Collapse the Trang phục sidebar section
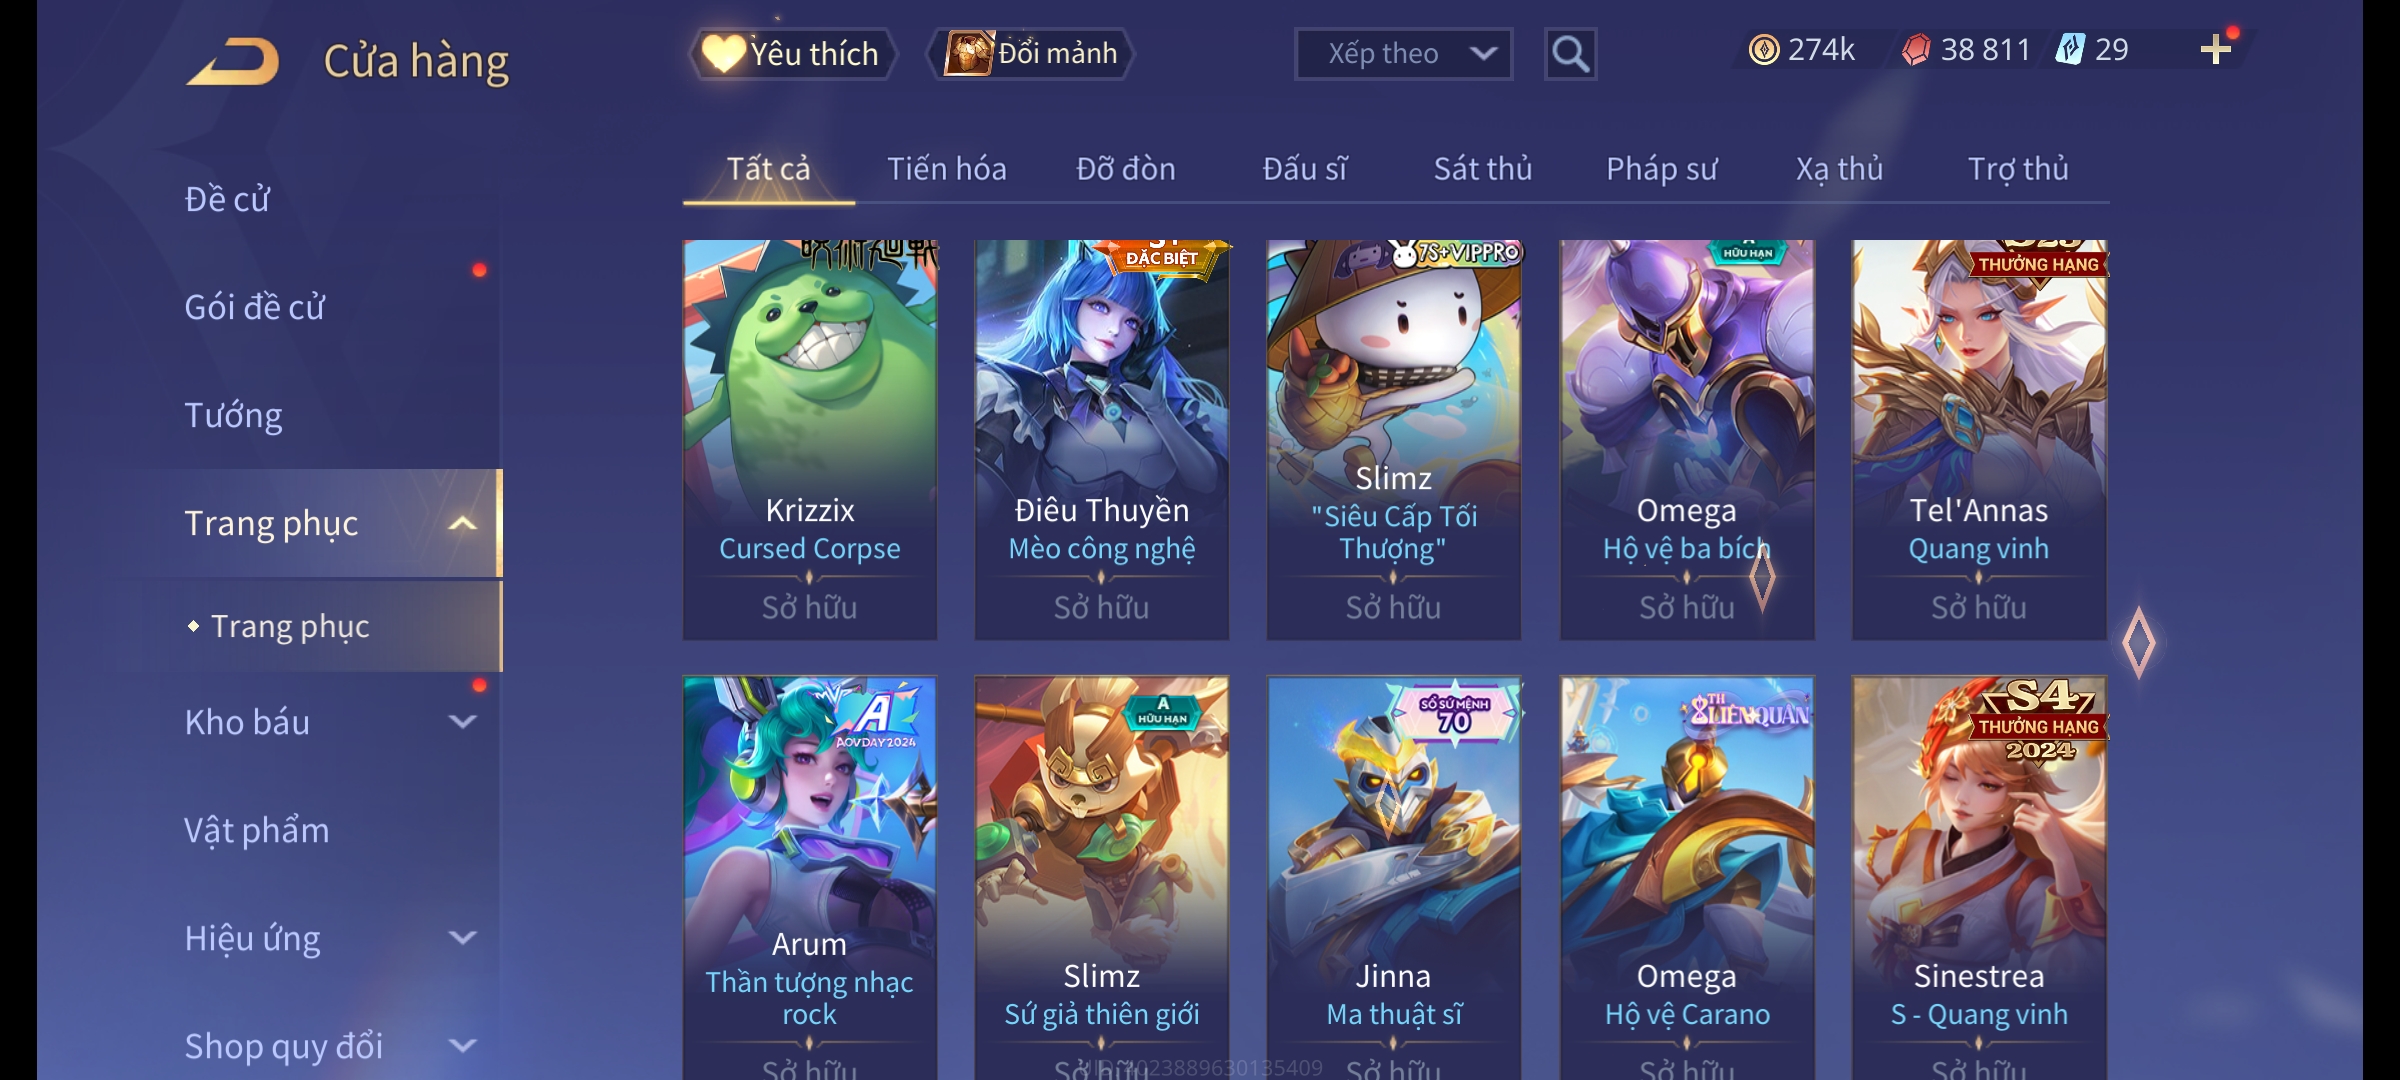This screenshot has height=1080, width=2400. tap(462, 523)
